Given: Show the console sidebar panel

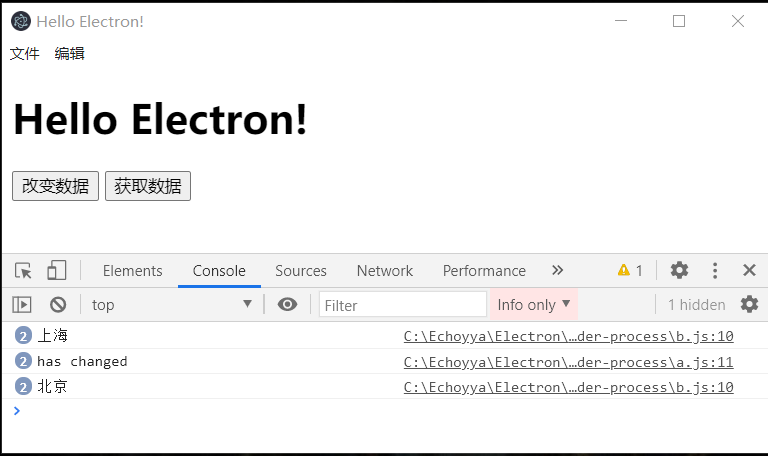Looking at the screenshot, I should pos(22,305).
